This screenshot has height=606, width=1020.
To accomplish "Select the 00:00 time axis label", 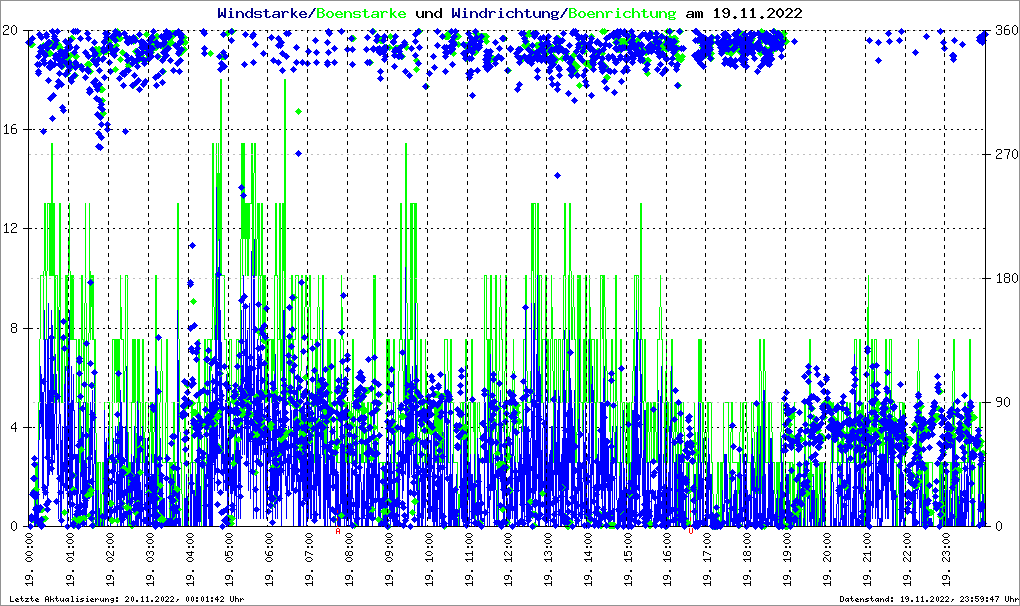I will (30, 562).
